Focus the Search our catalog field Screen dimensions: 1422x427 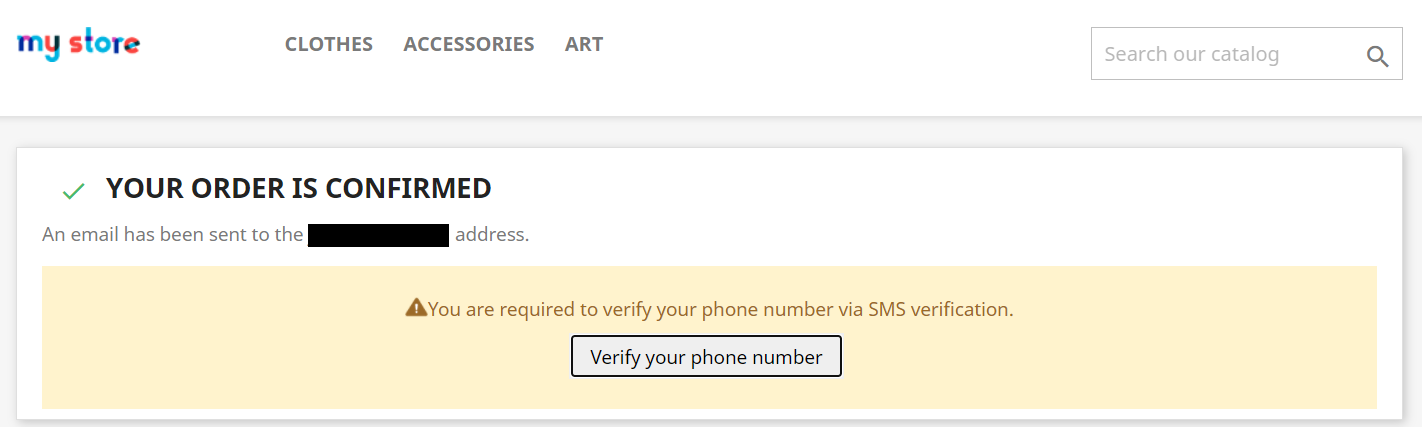coord(1230,54)
